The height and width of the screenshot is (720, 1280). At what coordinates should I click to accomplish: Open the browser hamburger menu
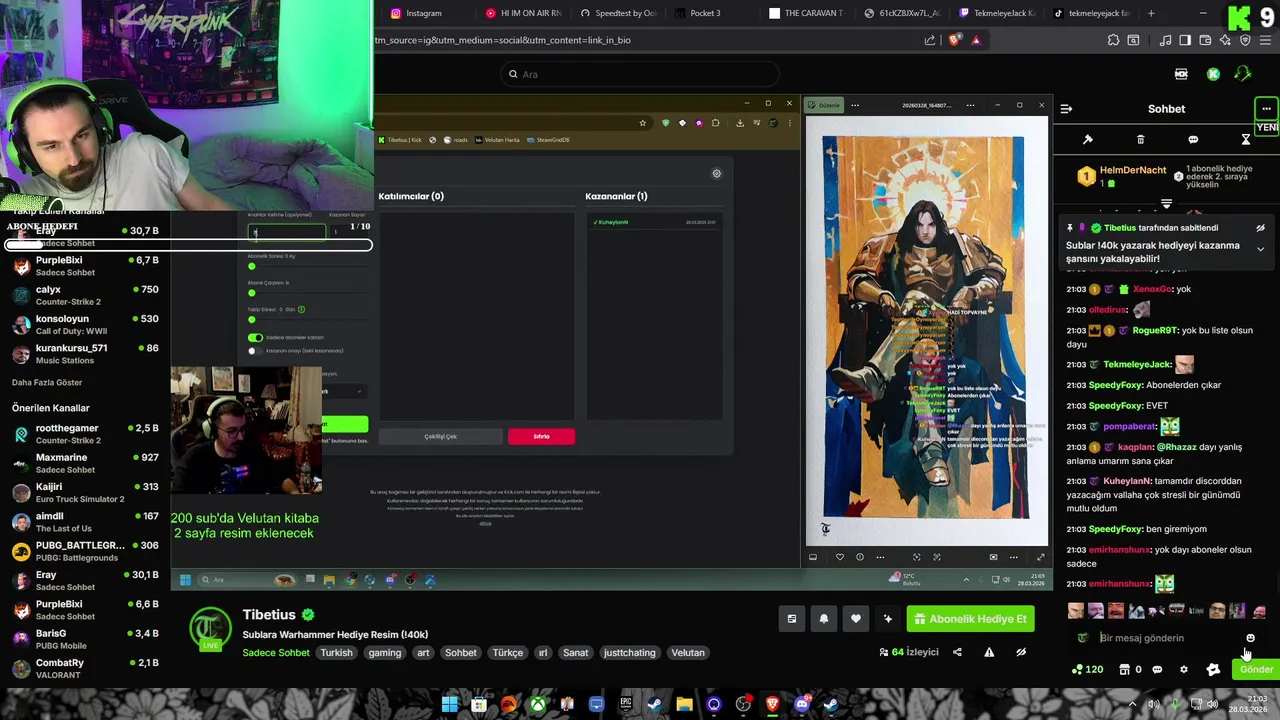click(1265, 40)
